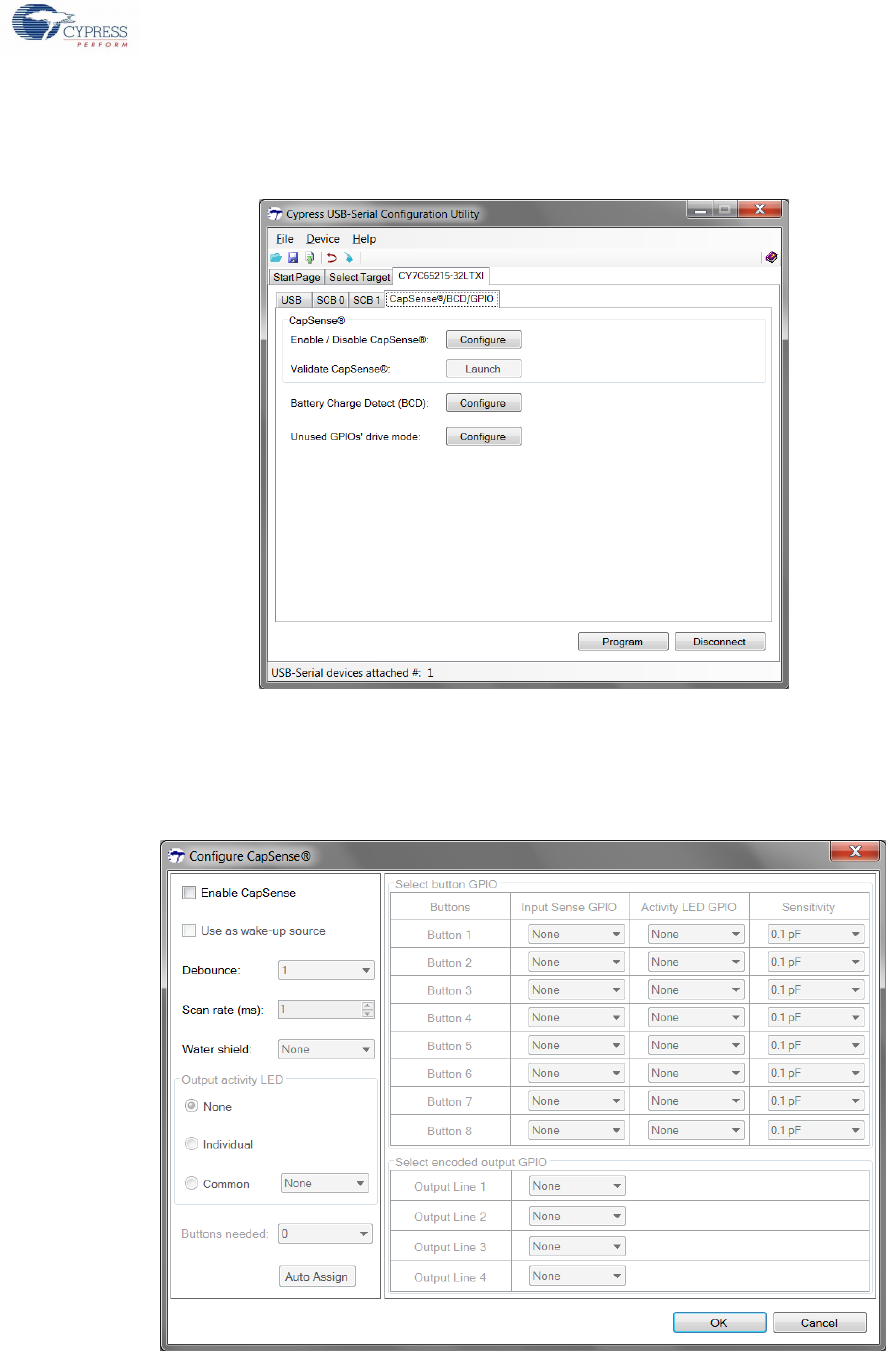
Task: Click Launch next to Validate CapSense
Action: pos(483,369)
